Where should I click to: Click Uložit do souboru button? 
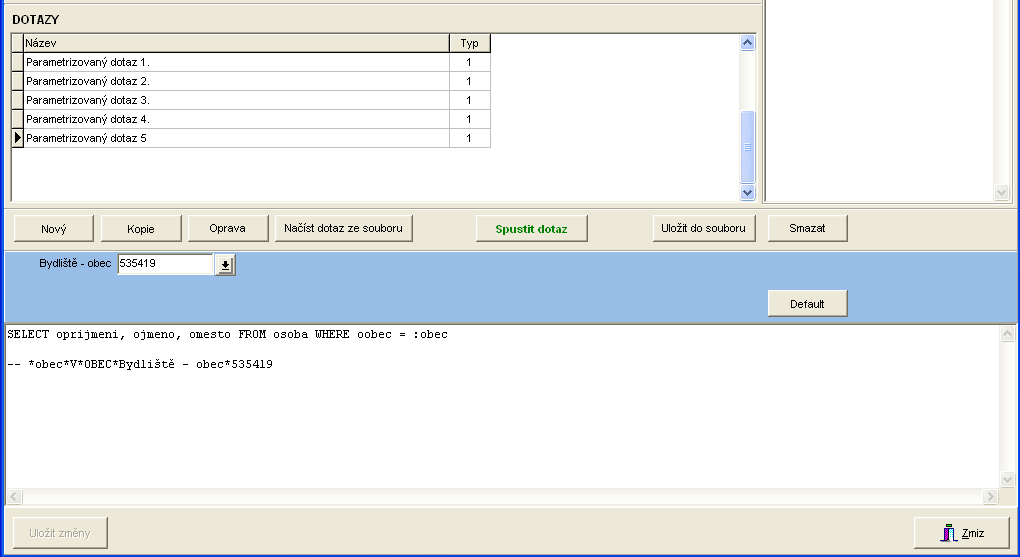click(x=703, y=229)
